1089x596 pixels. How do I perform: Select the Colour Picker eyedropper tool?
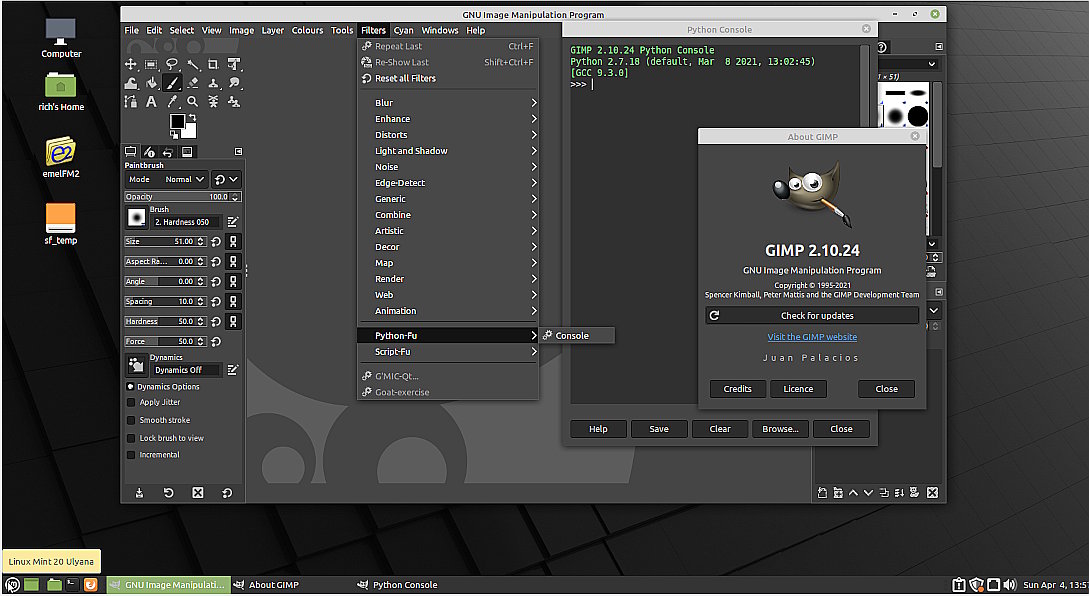point(172,102)
